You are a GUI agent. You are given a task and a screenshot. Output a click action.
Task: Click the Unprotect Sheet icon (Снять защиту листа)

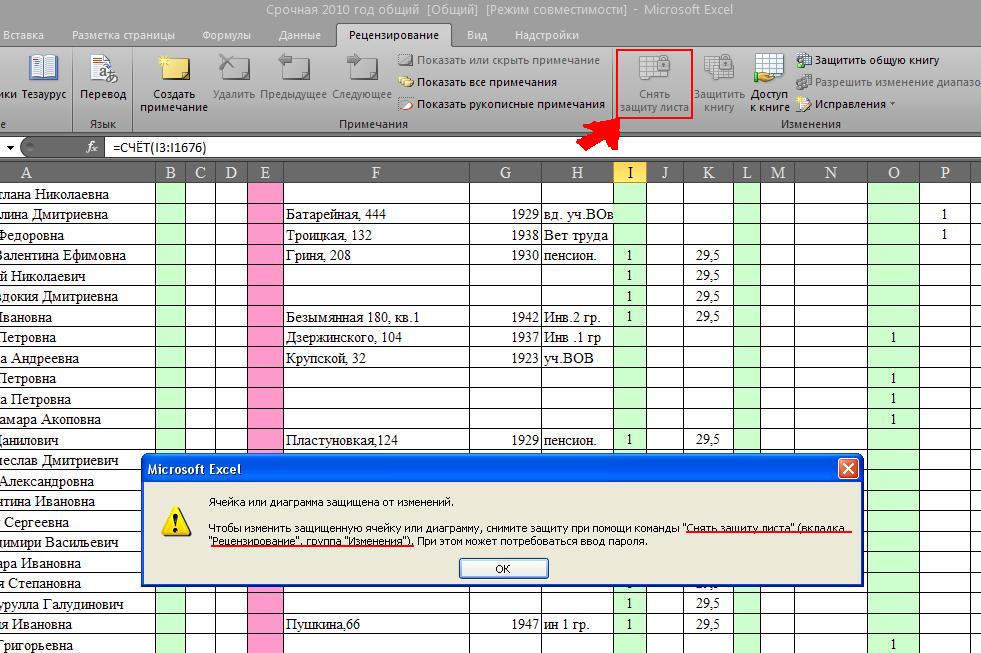click(x=654, y=70)
